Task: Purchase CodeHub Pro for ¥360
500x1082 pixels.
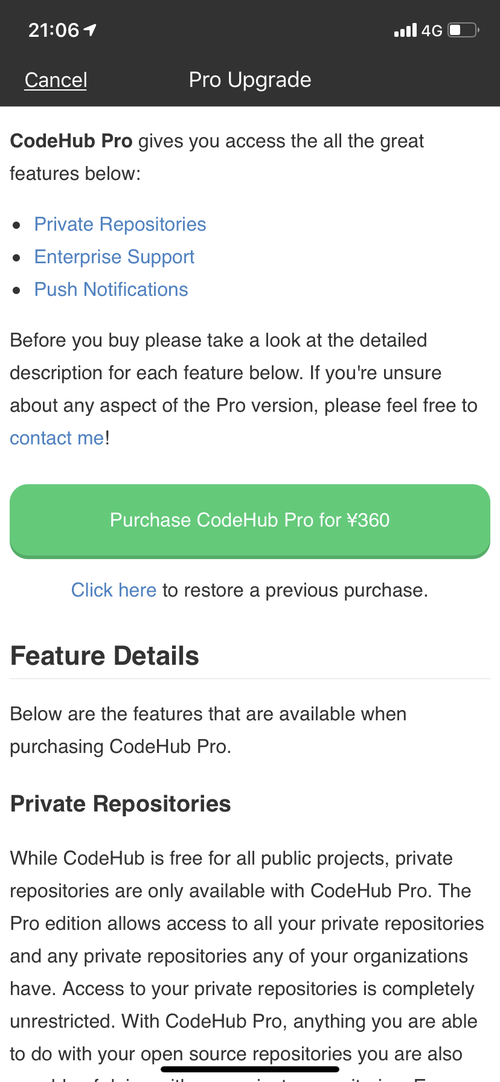Action: [x=250, y=520]
